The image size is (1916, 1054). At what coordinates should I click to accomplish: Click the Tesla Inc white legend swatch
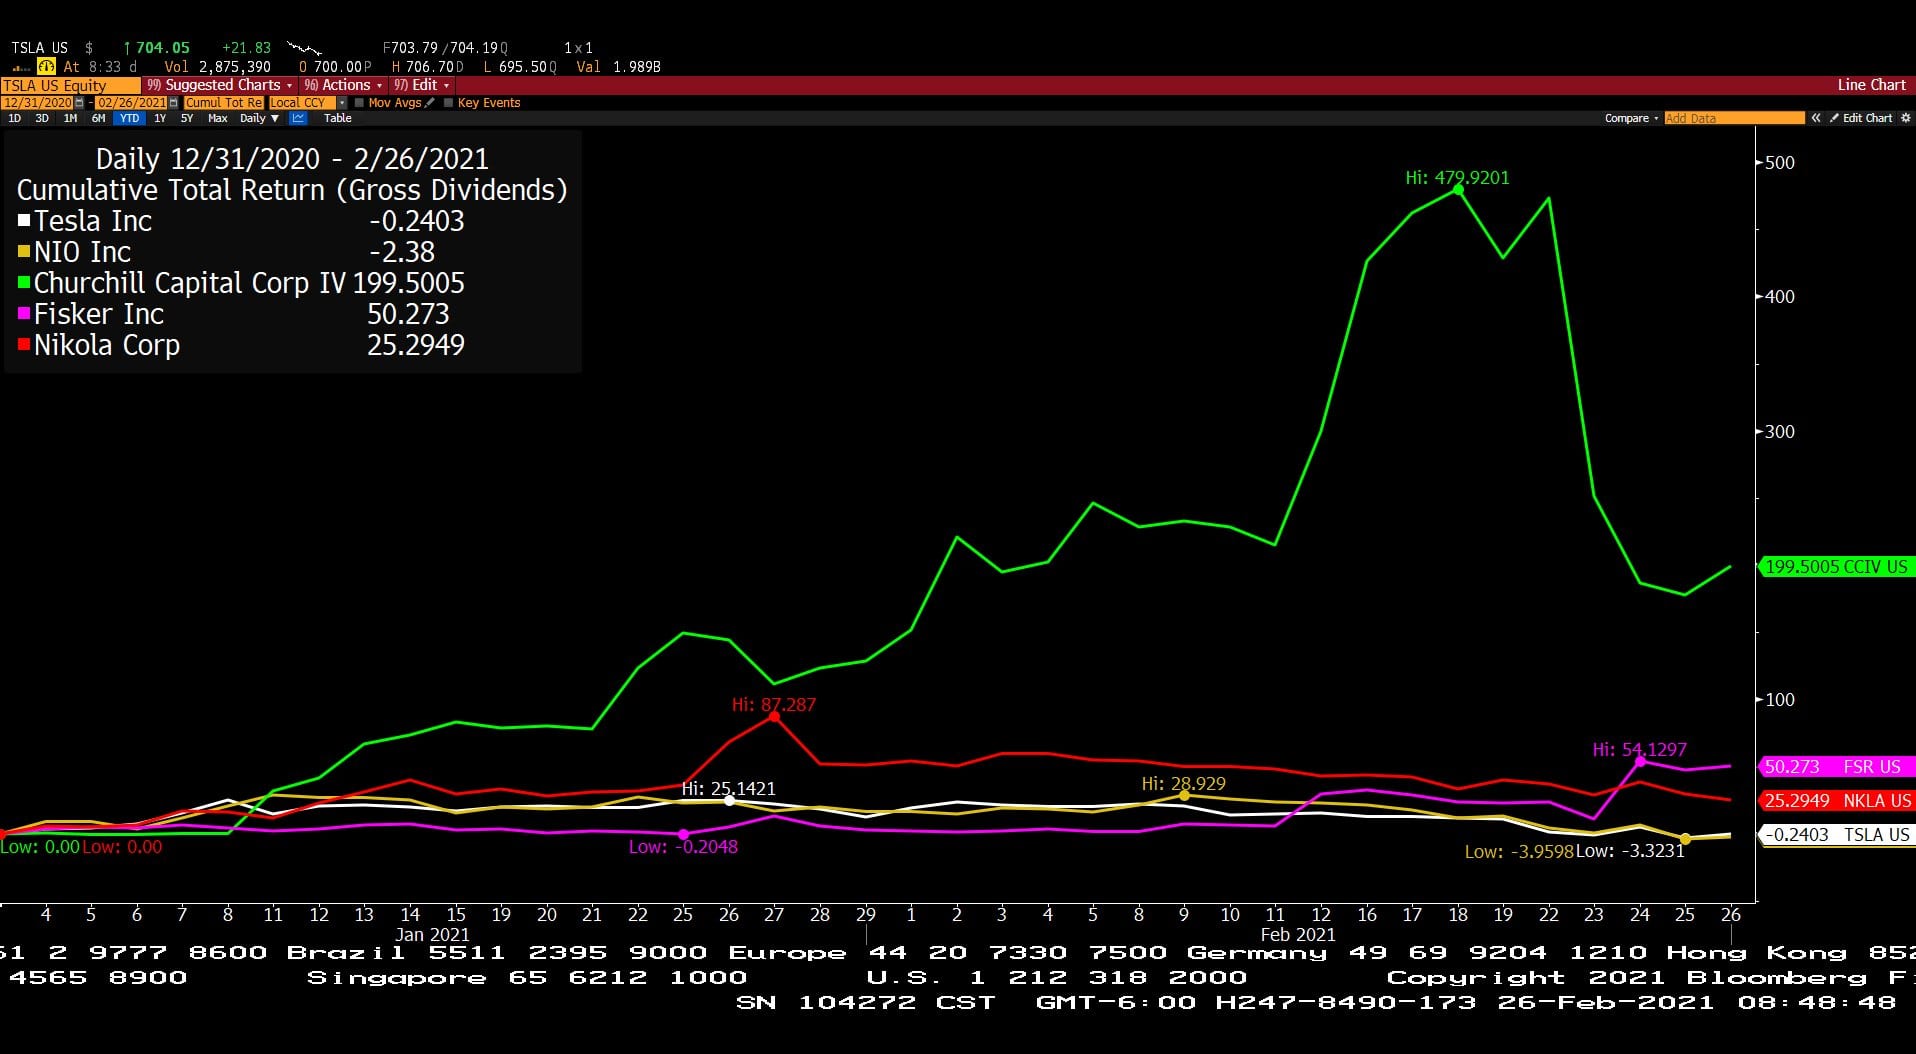click(24, 220)
